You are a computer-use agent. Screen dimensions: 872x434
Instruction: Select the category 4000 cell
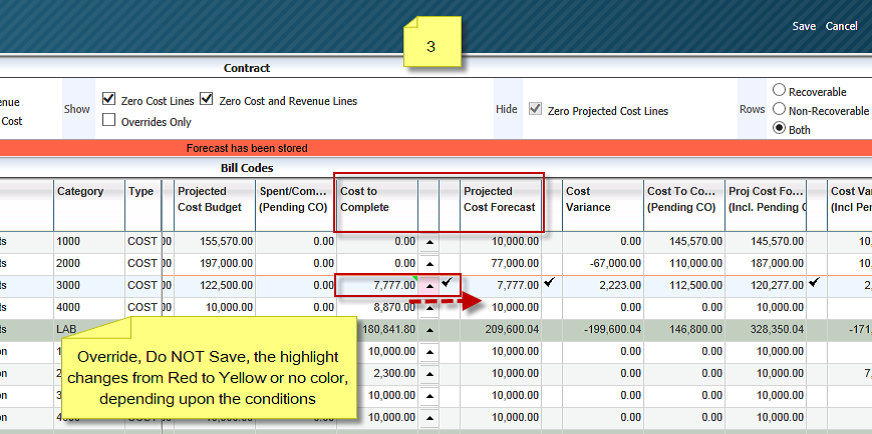pyautogui.click(x=89, y=307)
